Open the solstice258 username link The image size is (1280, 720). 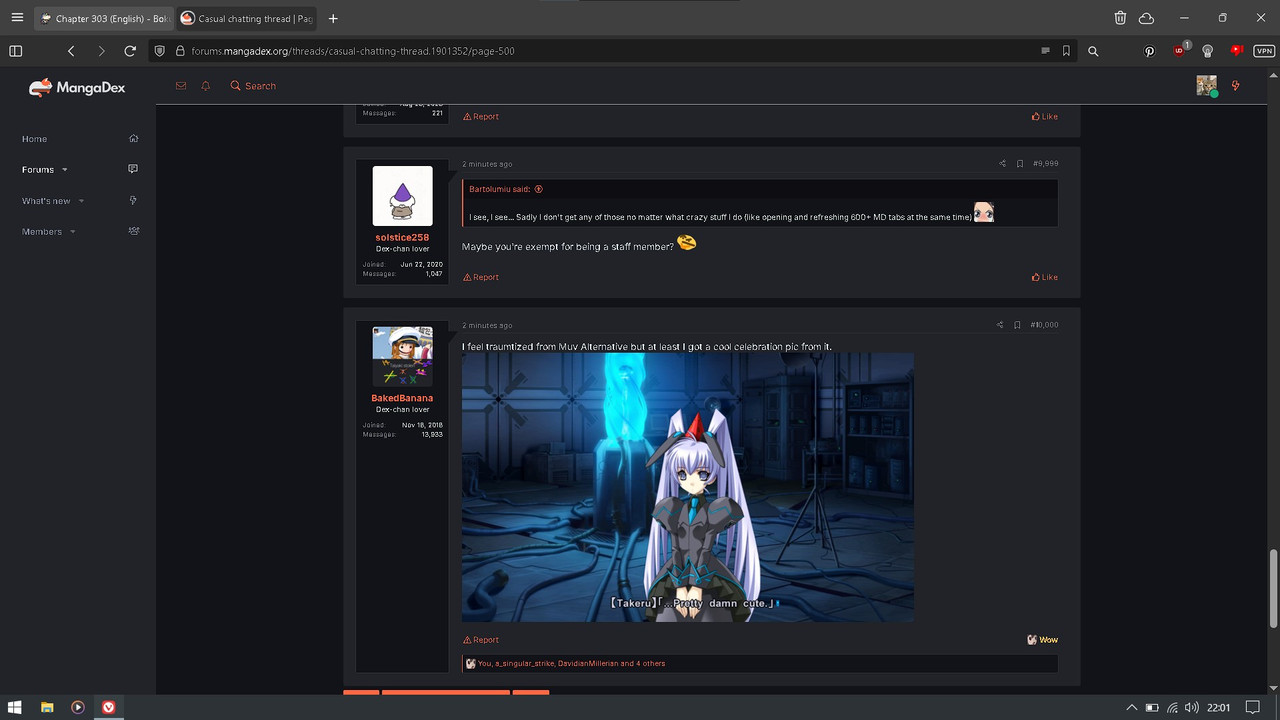pyautogui.click(x=402, y=238)
